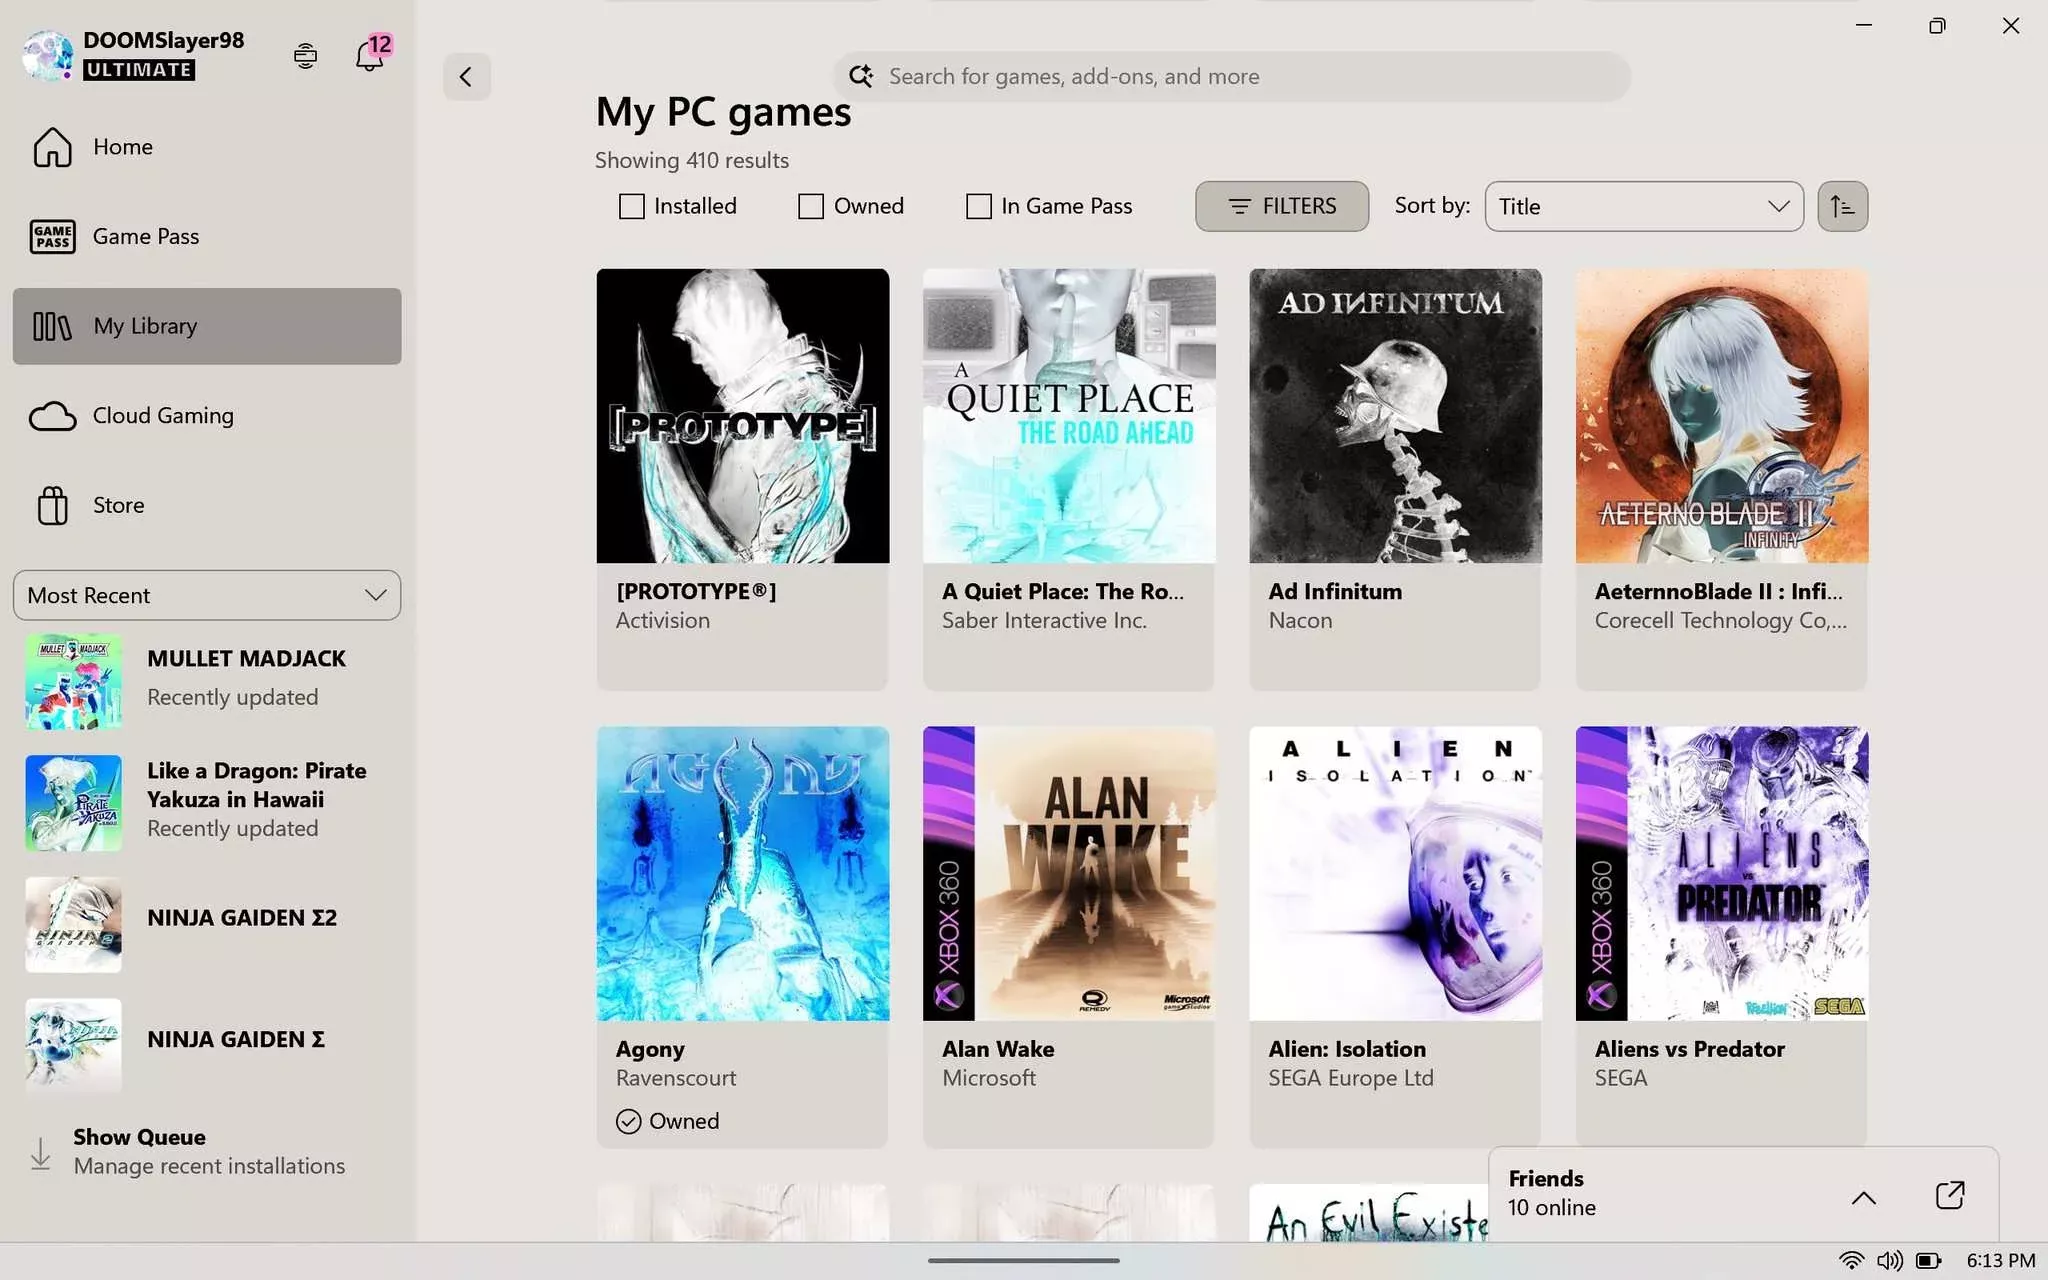This screenshot has width=2048, height=1280.
Task: Click the search games input field
Action: [x=1232, y=76]
